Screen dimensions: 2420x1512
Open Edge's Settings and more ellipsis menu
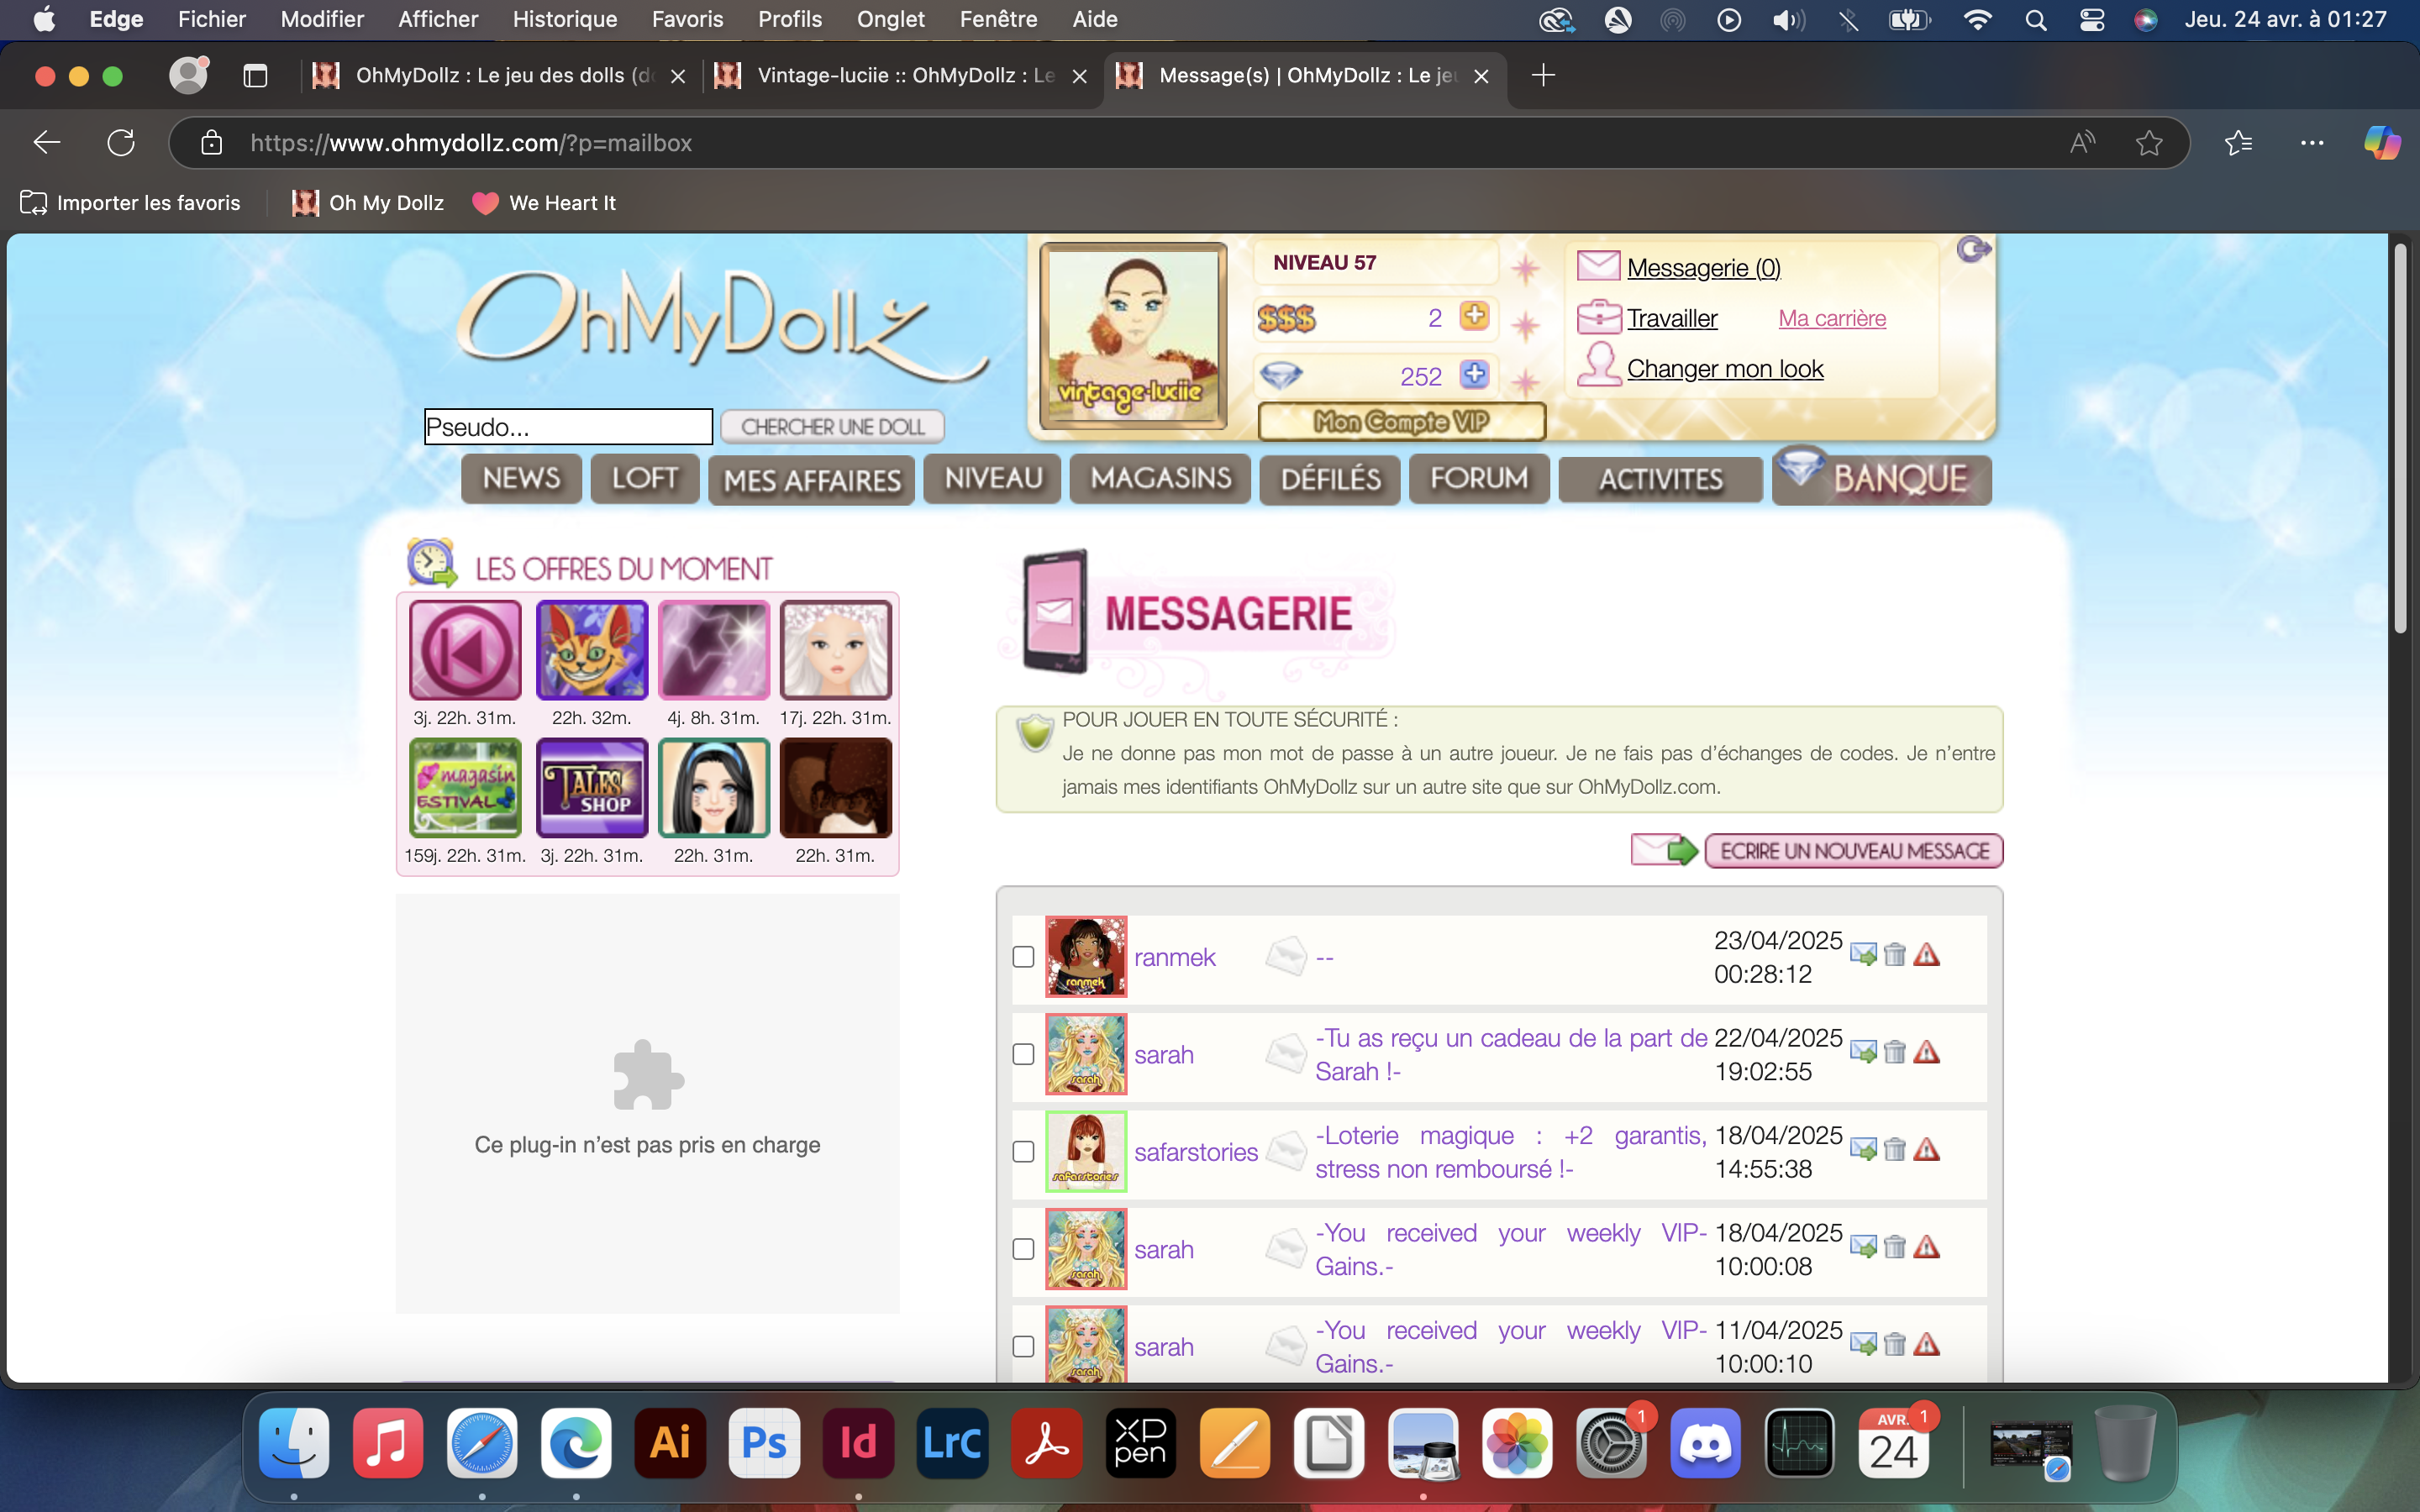tap(2311, 143)
